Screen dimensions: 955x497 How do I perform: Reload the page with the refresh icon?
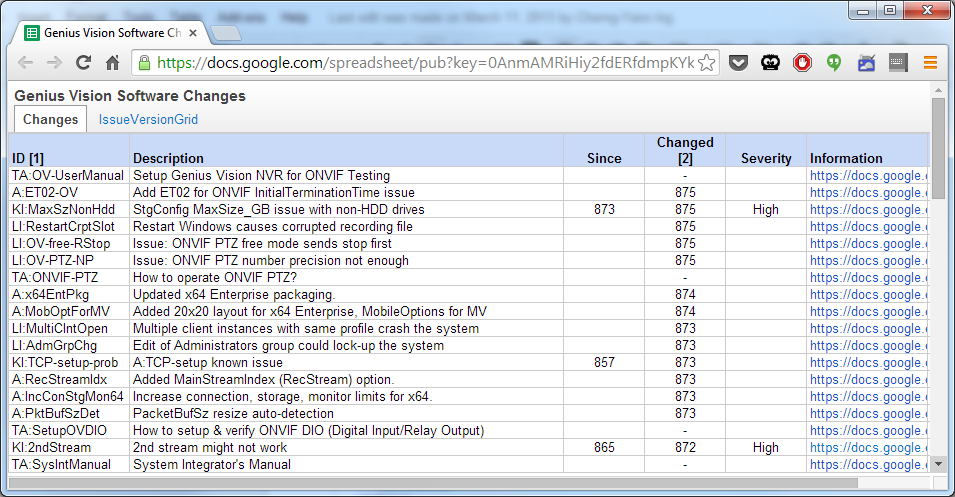pos(83,62)
